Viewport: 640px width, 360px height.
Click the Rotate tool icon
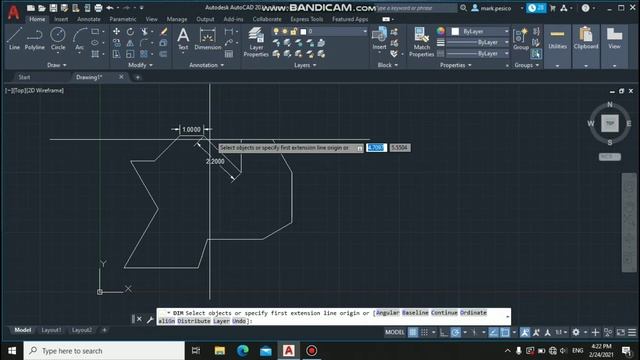click(130, 31)
